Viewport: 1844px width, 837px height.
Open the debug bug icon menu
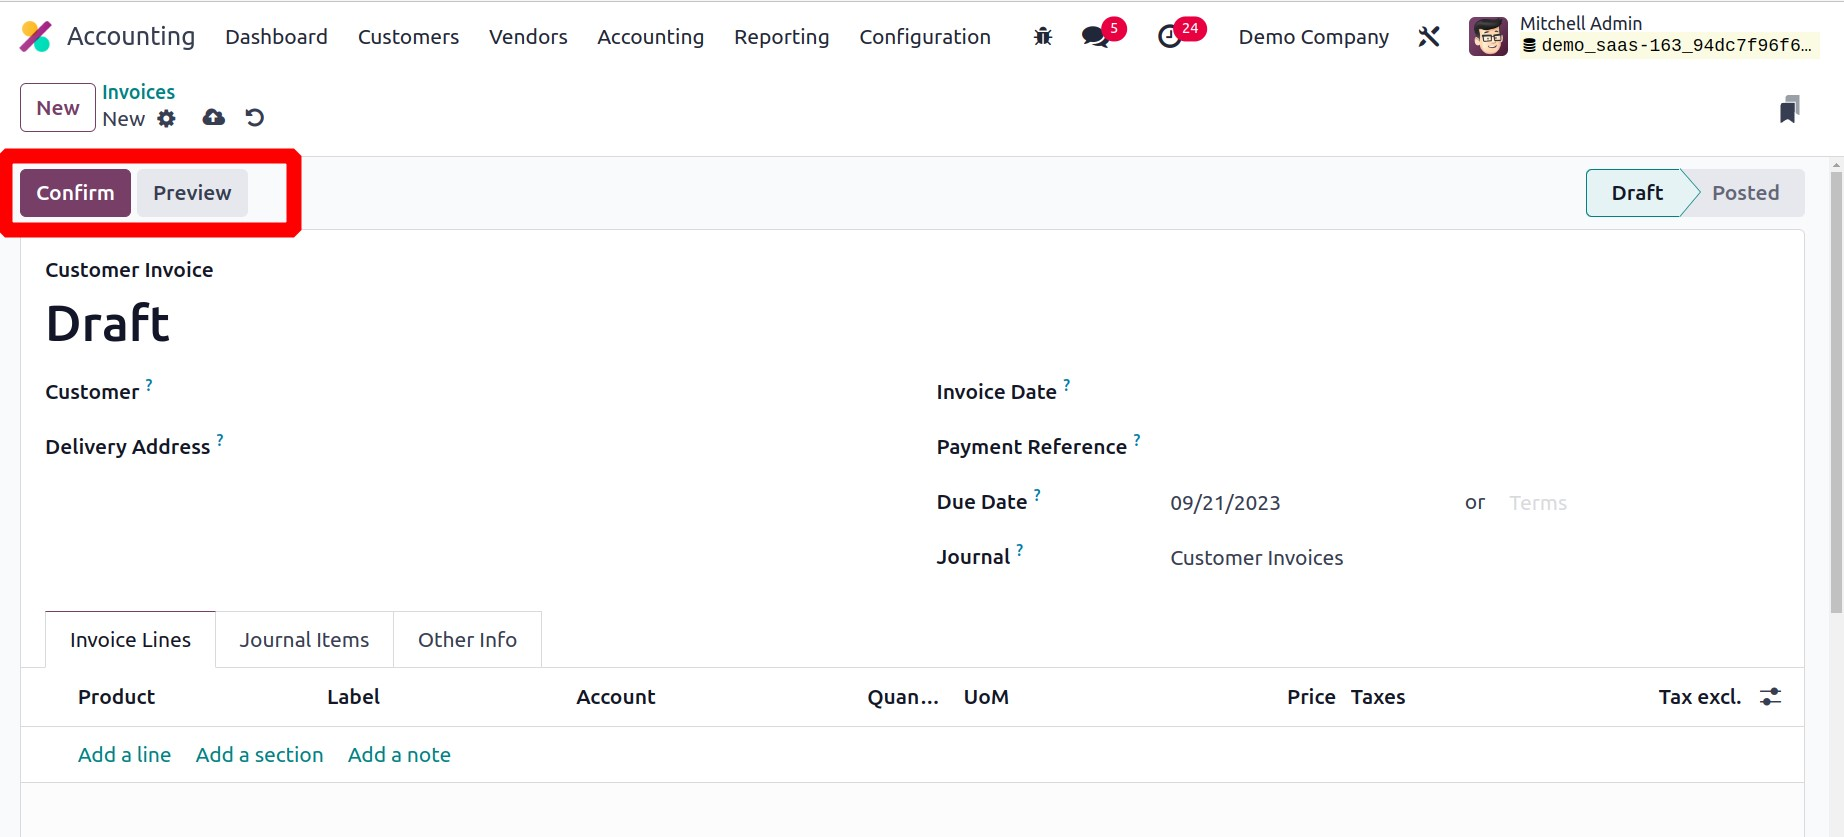(x=1043, y=37)
